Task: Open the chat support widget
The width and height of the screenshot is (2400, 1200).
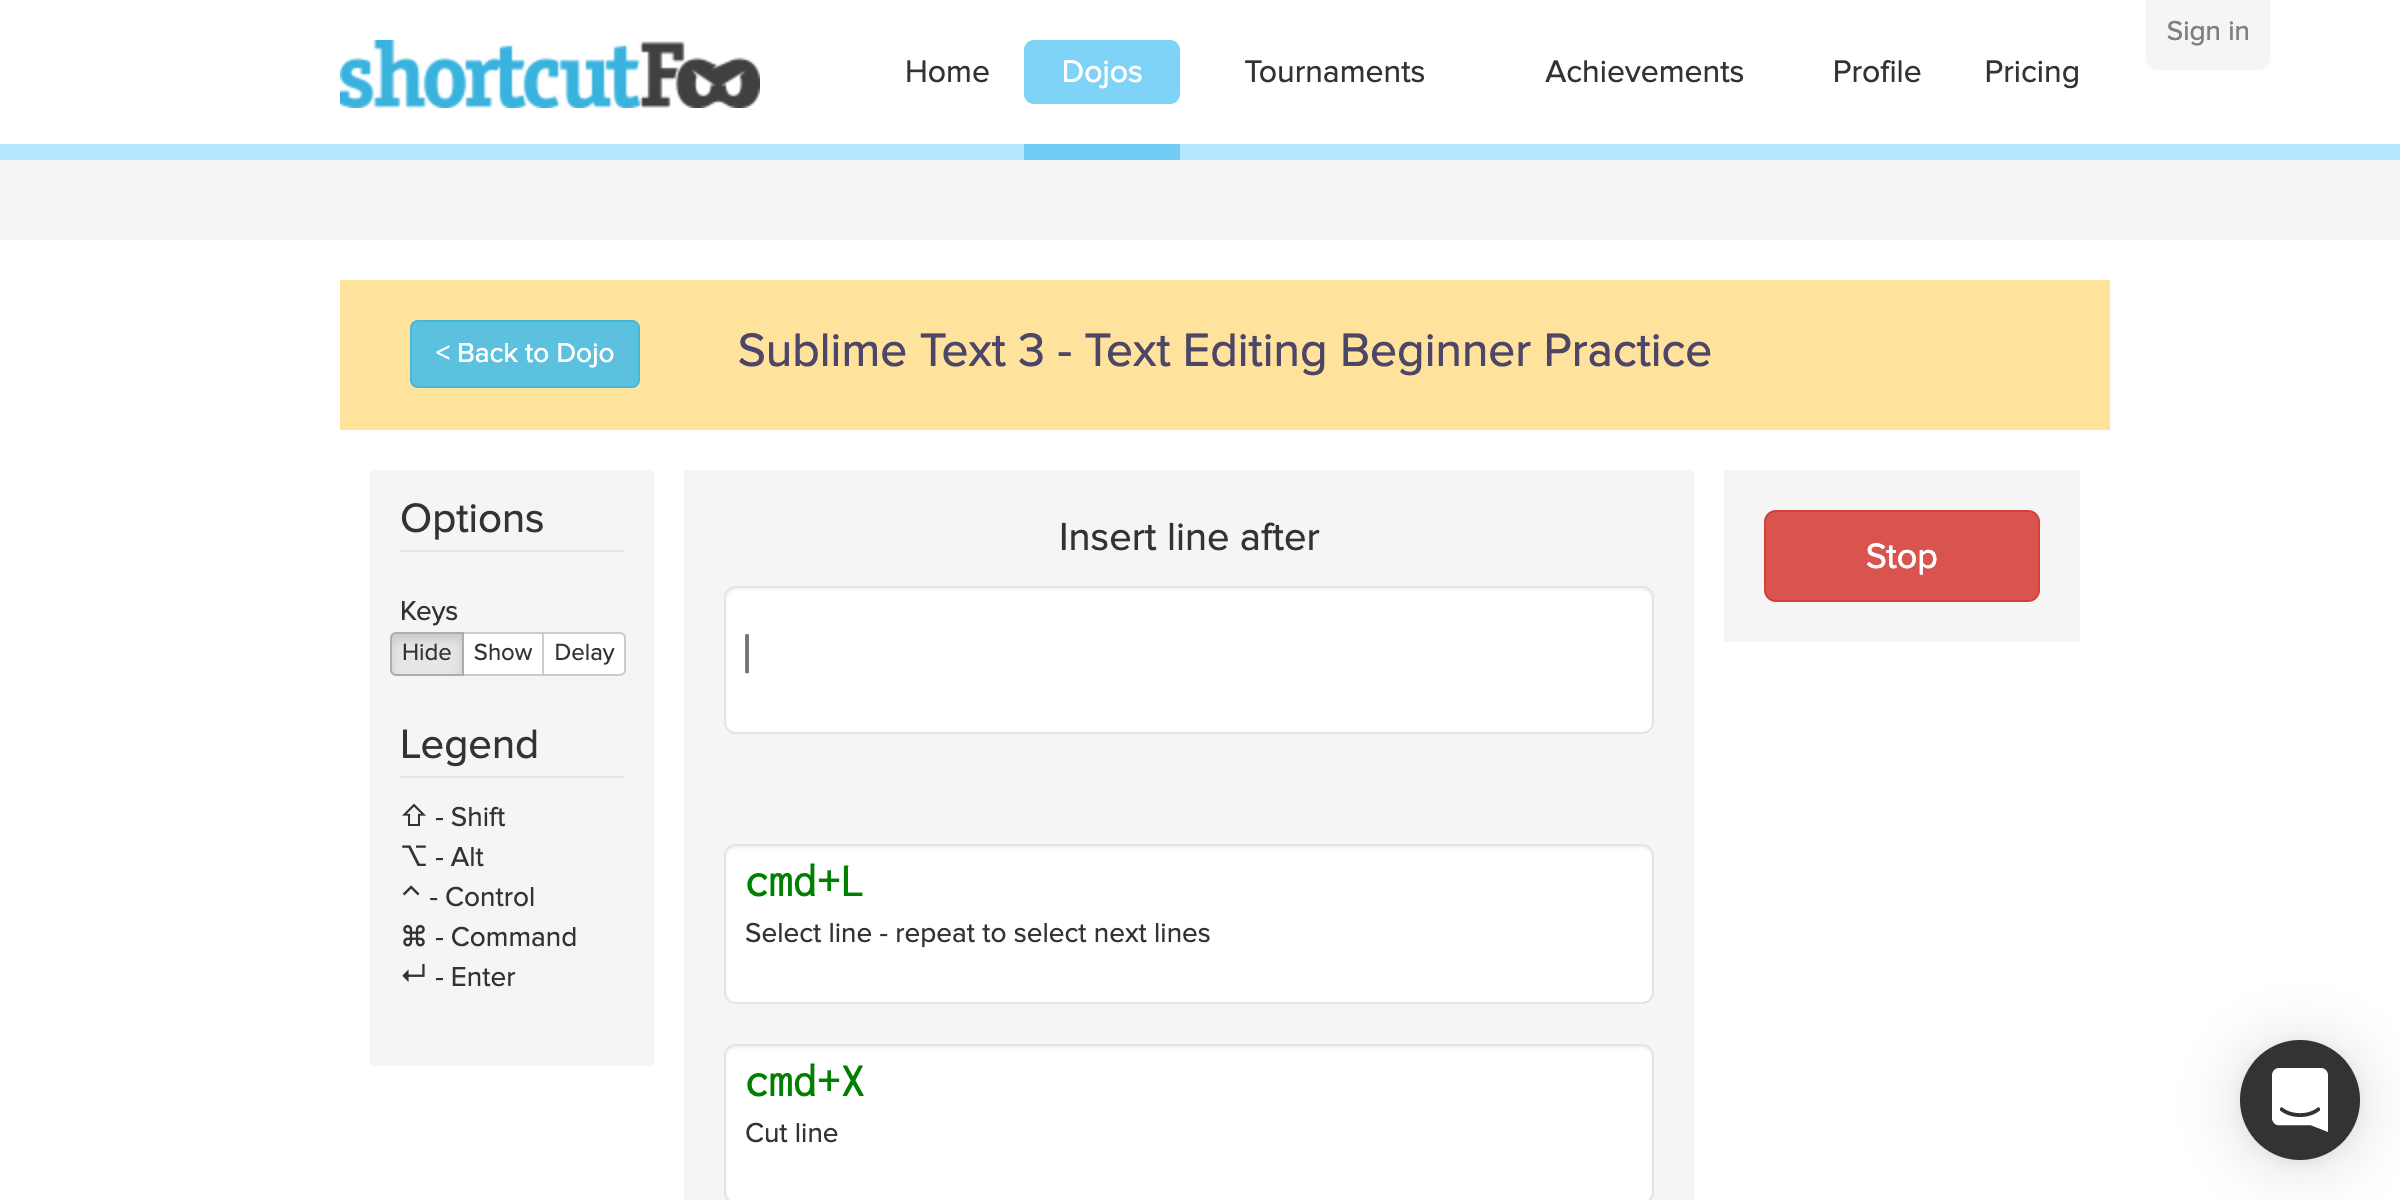Action: pyautogui.click(x=2299, y=1099)
